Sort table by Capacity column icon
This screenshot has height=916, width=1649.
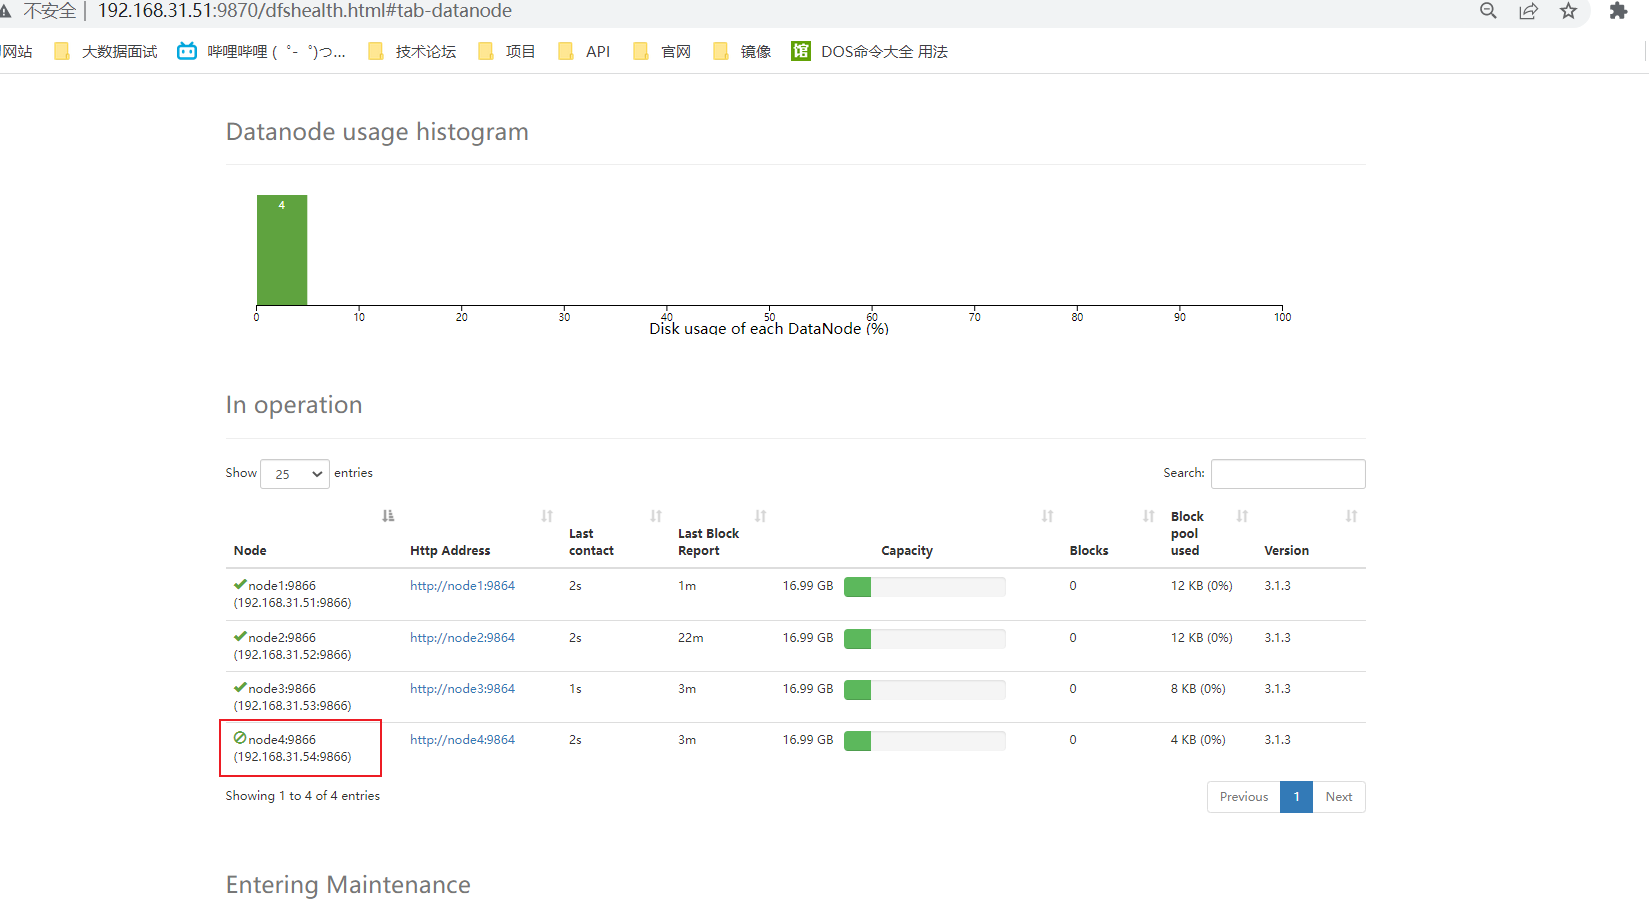tap(1047, 516)
